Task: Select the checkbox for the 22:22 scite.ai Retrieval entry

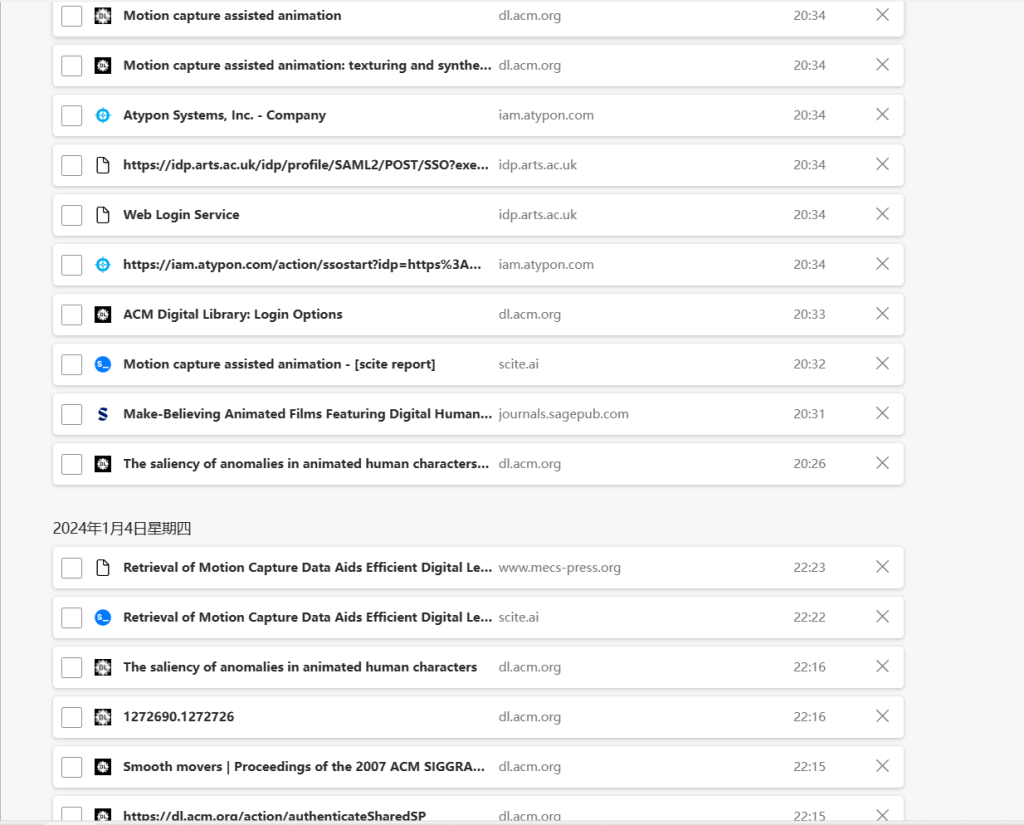Action: click(x=72, y=617)
